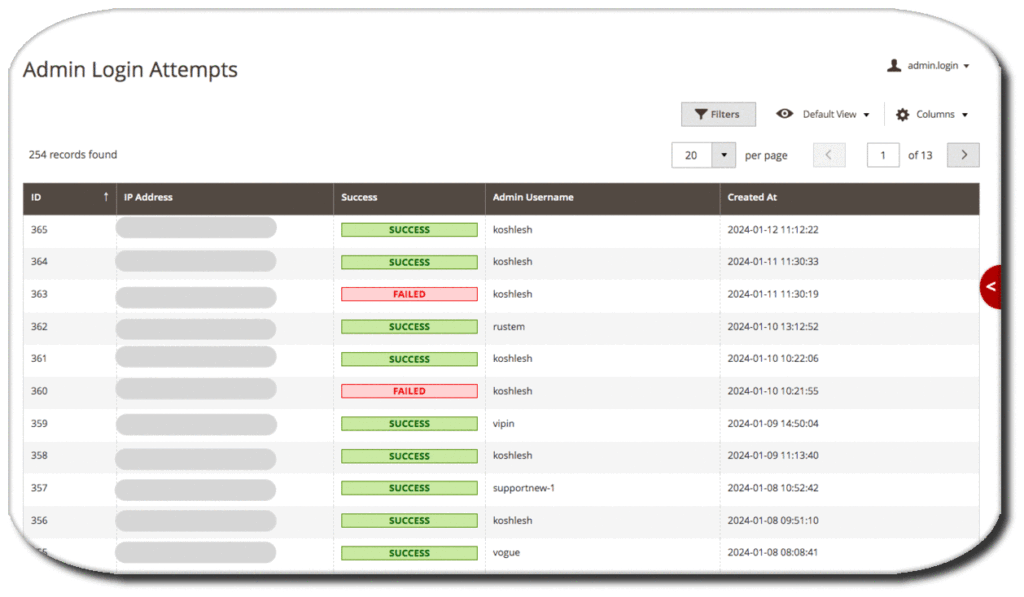Click the Columns gear icon

pyautogui.click(x=902, y=115)
